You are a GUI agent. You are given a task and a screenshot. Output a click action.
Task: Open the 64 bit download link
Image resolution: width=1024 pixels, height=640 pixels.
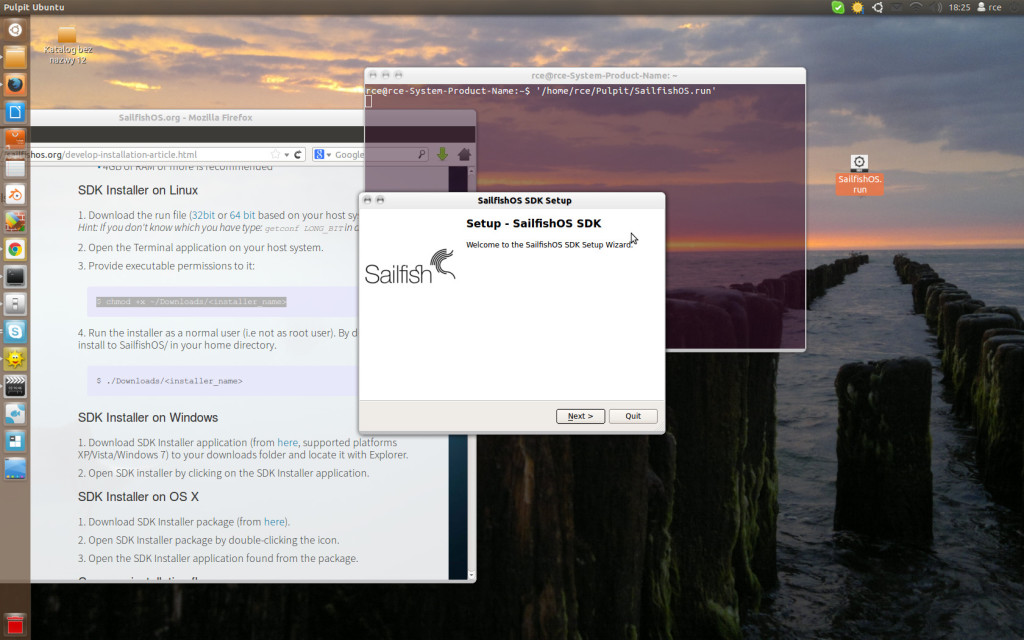(242, 215)
